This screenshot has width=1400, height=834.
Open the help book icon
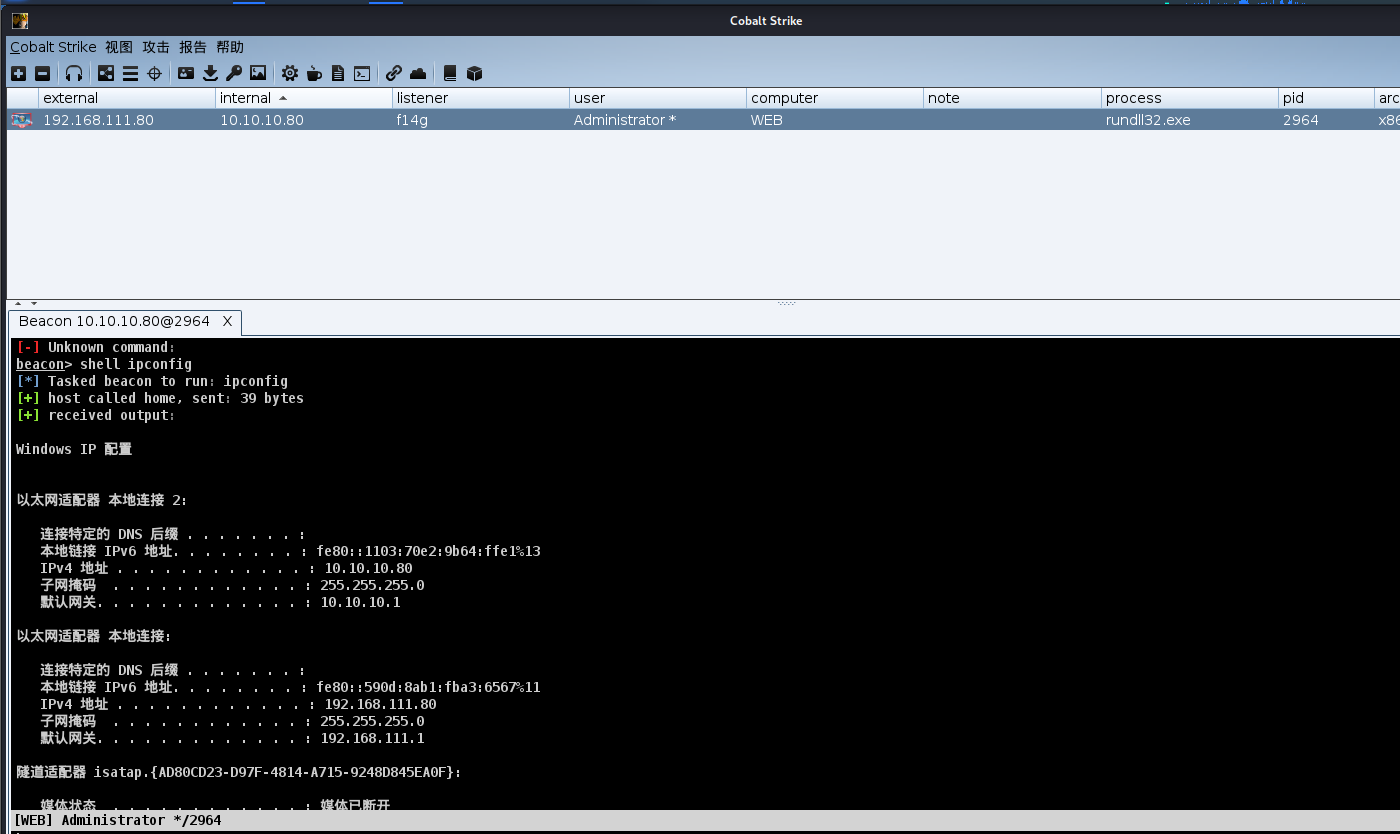click(x=450, y=73)
